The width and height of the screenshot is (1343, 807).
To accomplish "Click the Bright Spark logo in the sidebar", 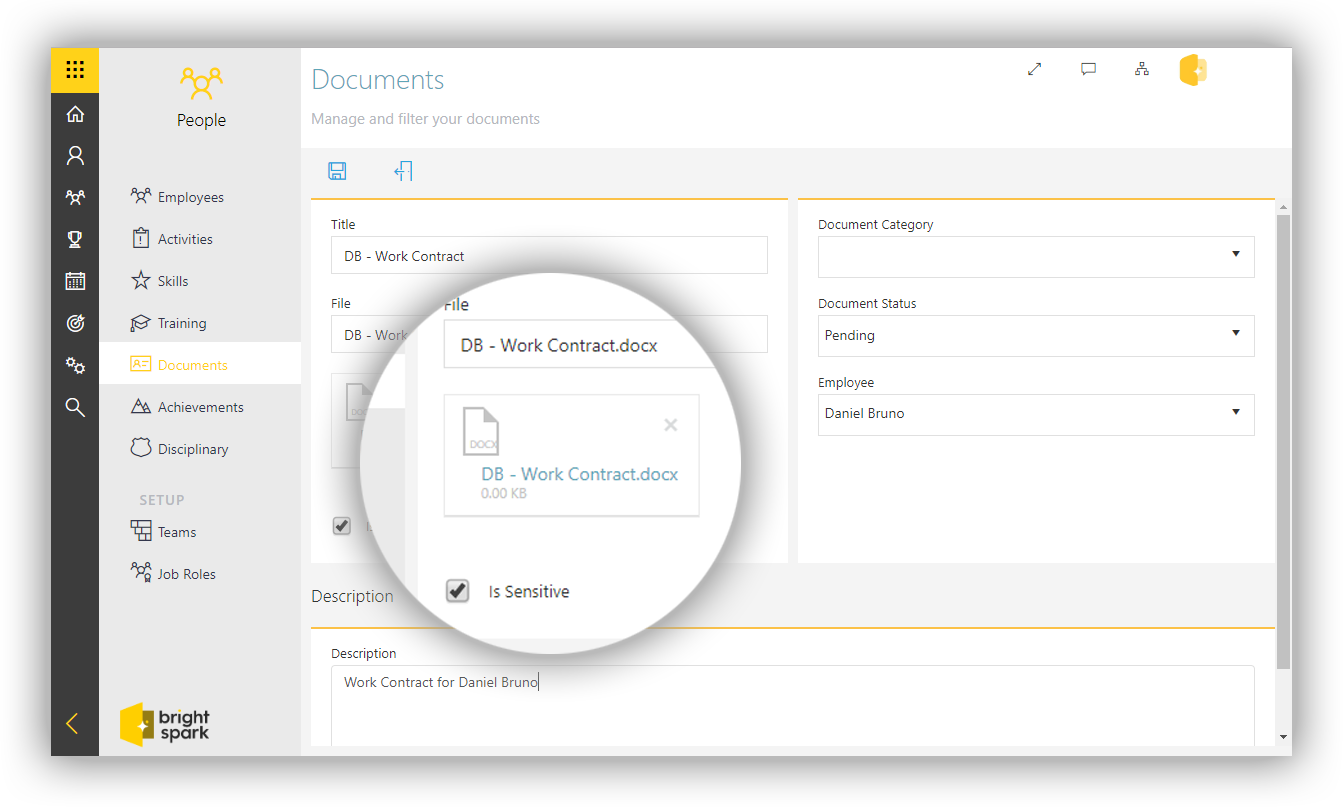I will [x=165, y=725].
